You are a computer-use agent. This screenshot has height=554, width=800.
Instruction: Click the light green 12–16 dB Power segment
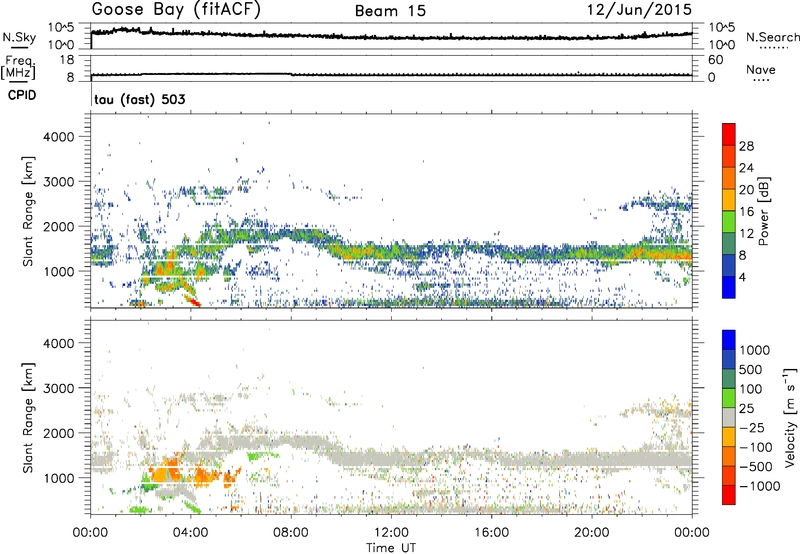(729, 221)
